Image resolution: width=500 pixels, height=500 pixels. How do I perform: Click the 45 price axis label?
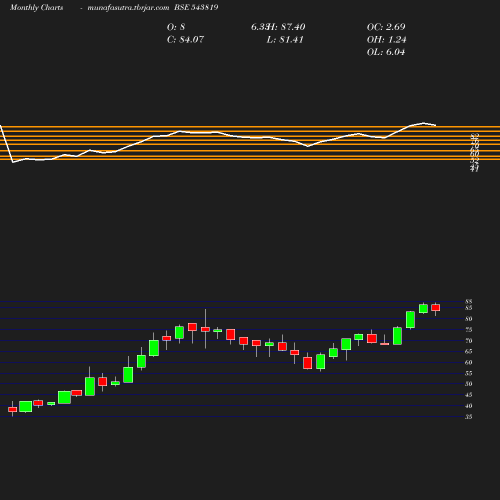(x=469, y=395)
